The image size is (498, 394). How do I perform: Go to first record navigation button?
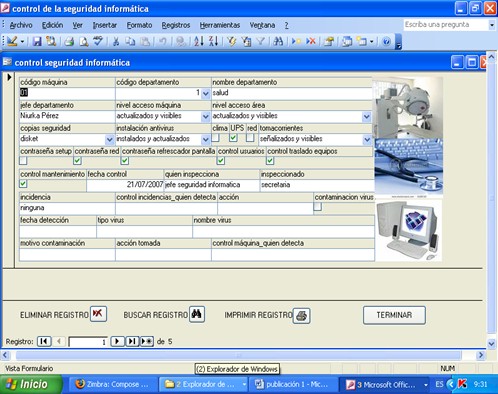pyautogui.click(x=44, y=341)
